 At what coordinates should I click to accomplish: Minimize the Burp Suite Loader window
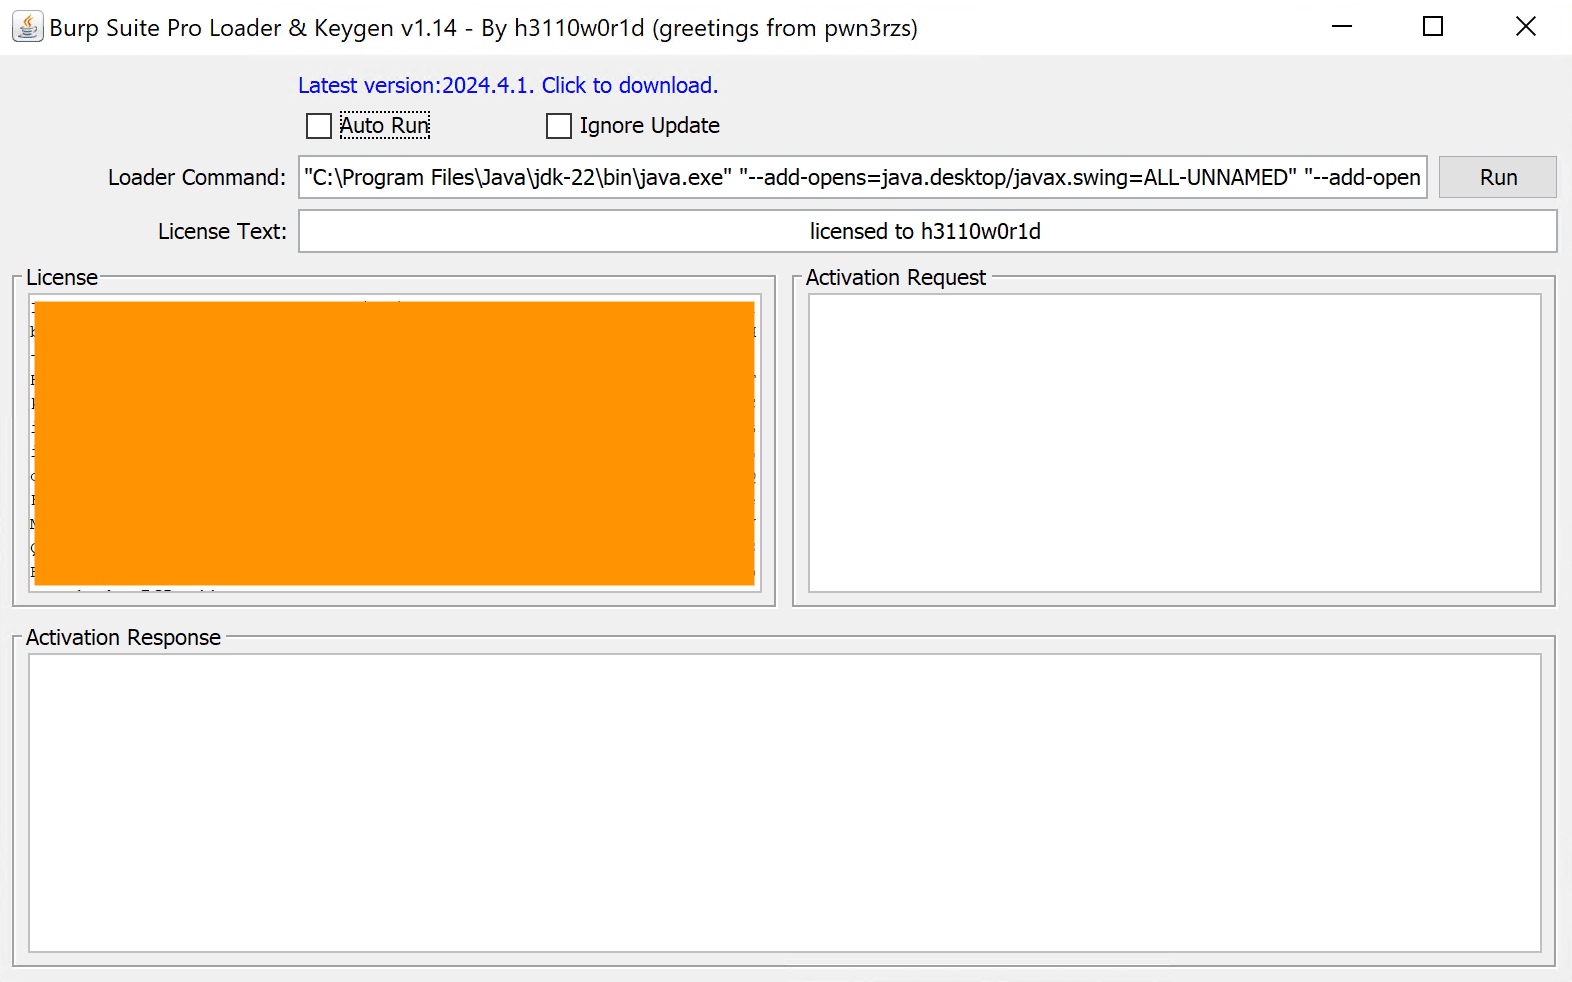[x=1342, y=27]
